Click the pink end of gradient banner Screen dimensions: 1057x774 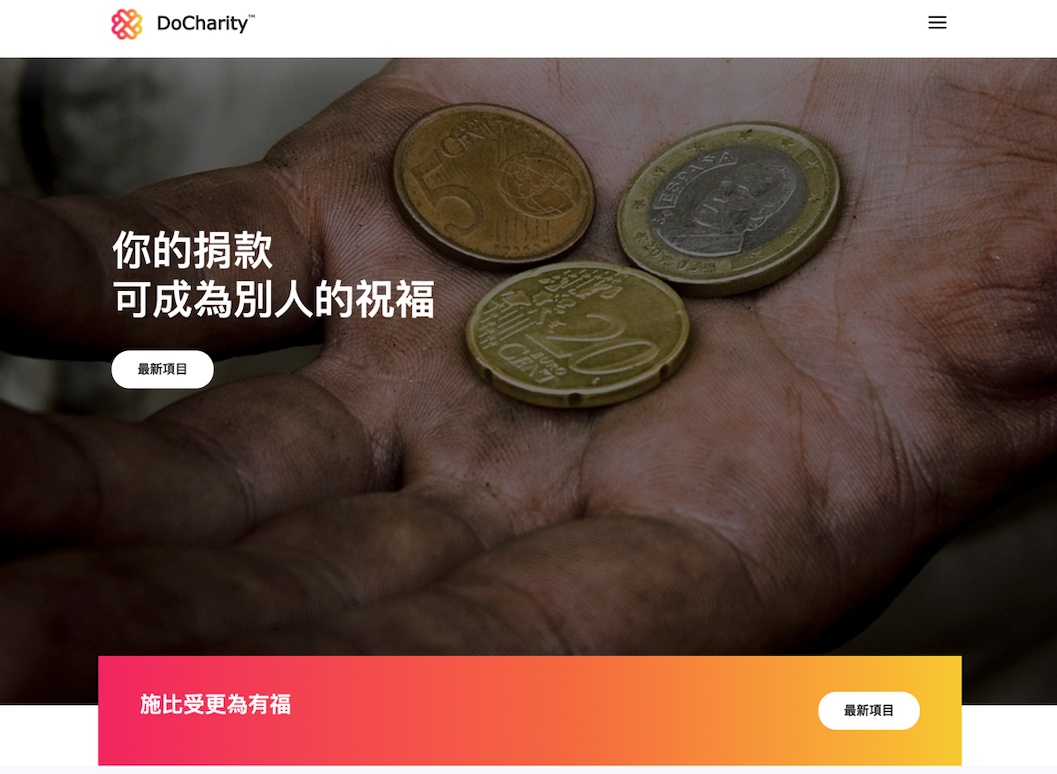121,711
